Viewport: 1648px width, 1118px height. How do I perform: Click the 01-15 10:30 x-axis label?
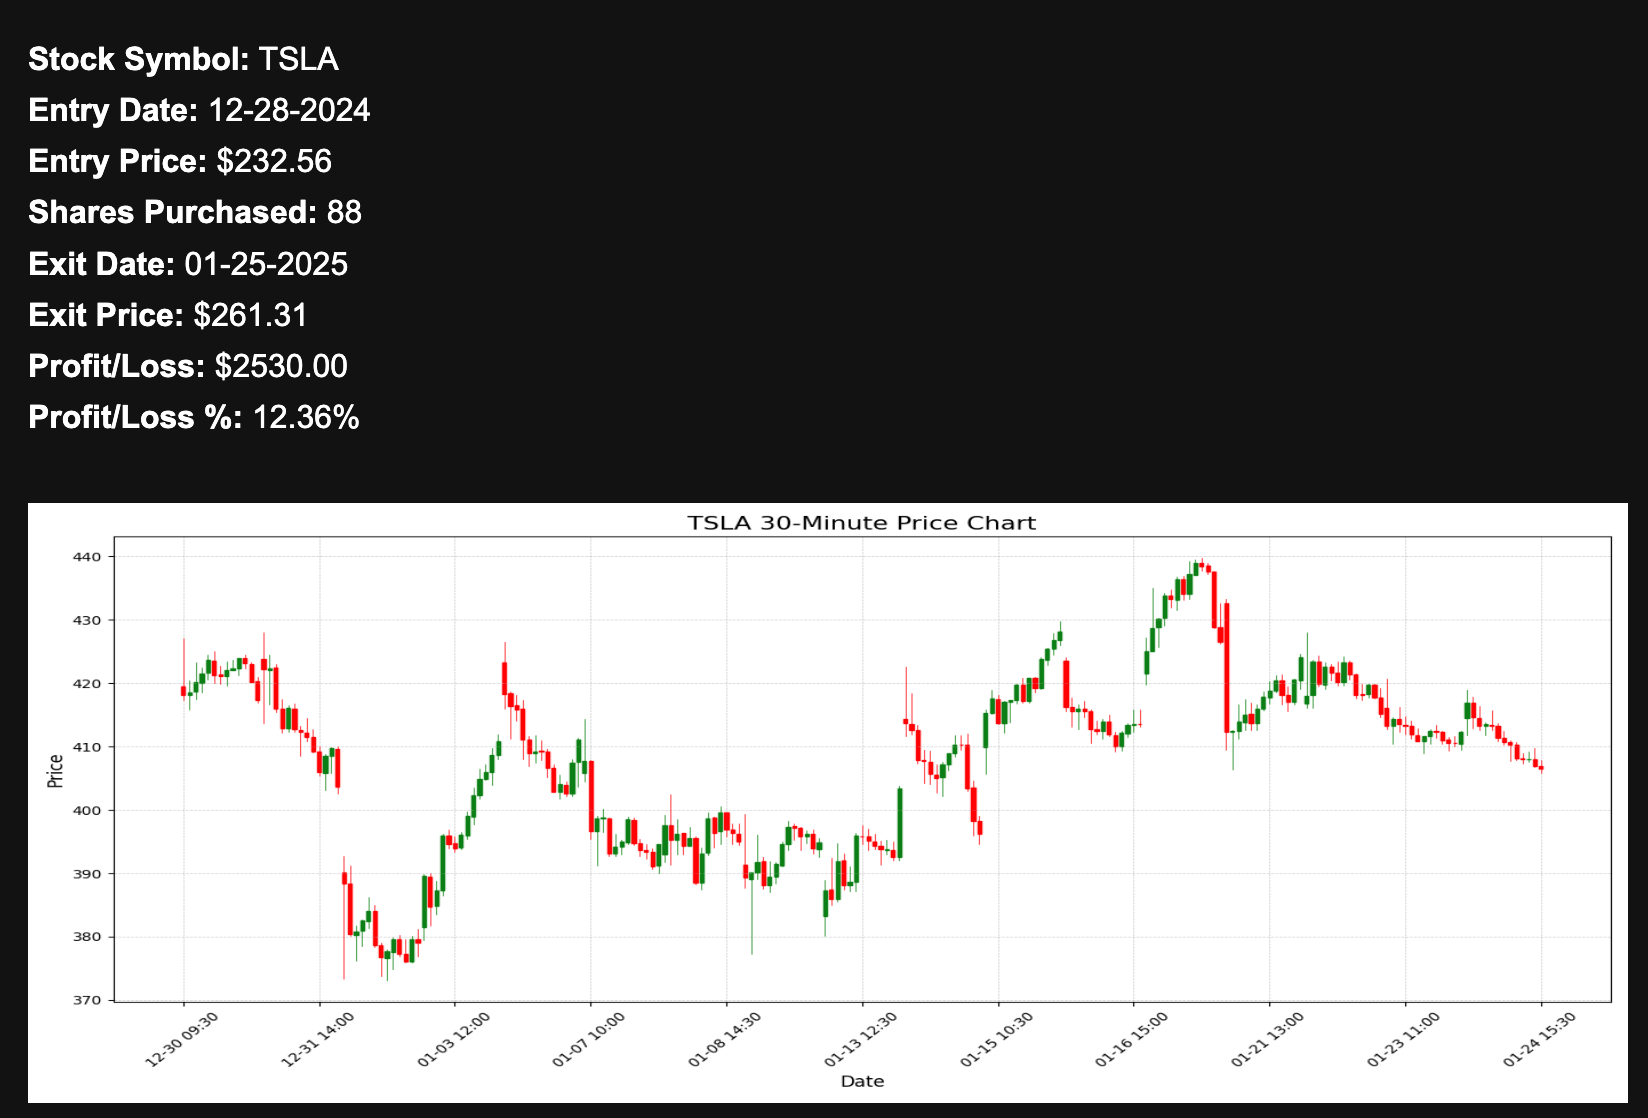point(997,1039)
